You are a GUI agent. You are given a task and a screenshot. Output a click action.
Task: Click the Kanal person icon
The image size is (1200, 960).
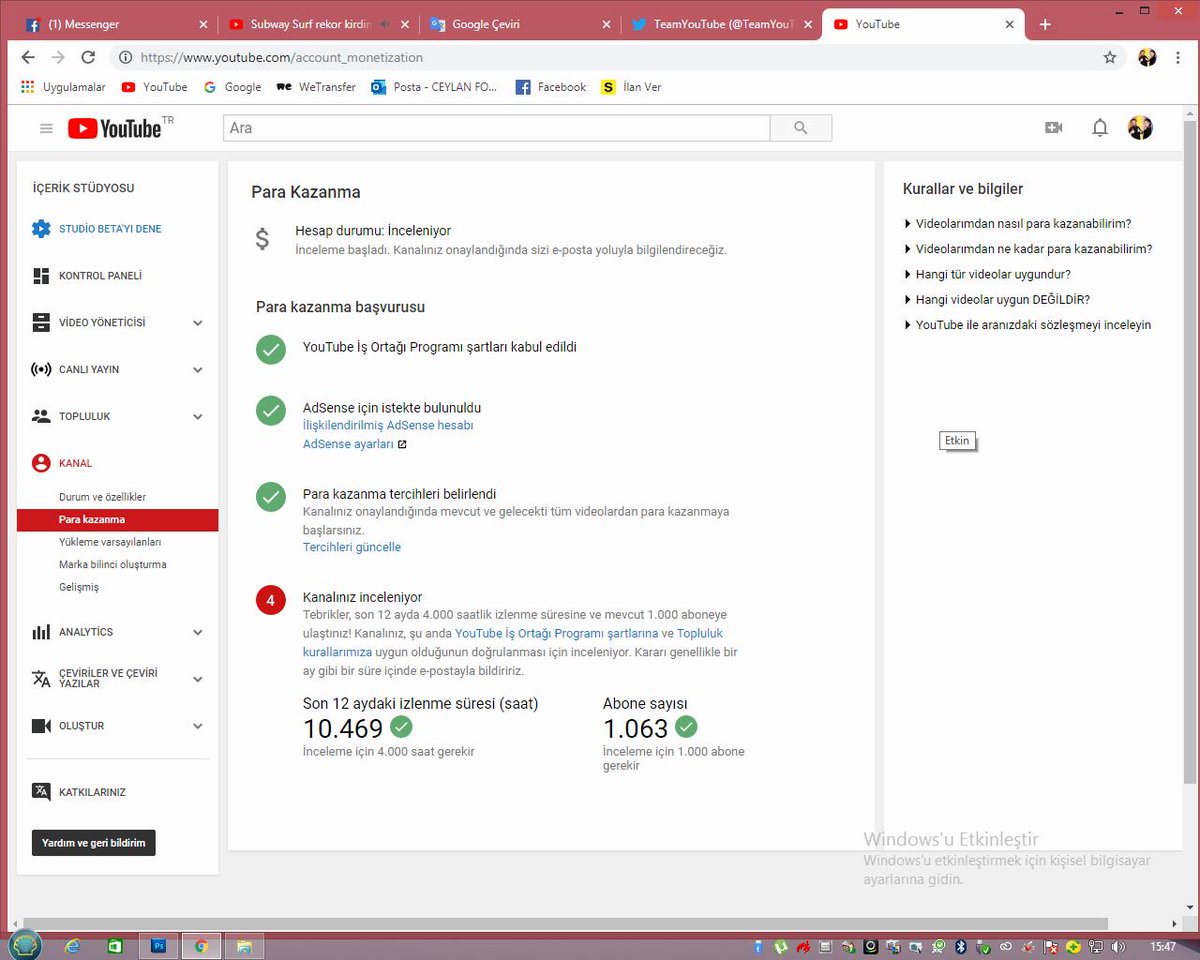coord(41,463)
